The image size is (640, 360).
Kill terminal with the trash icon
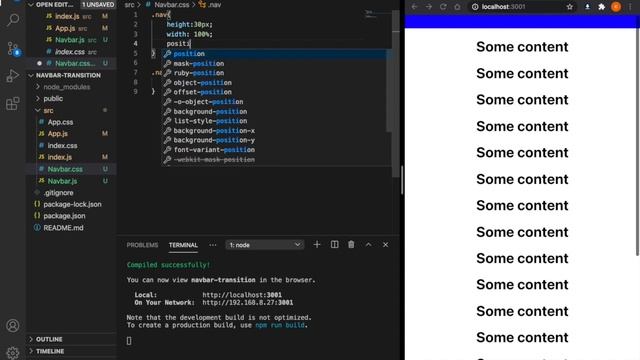[351, 244]
